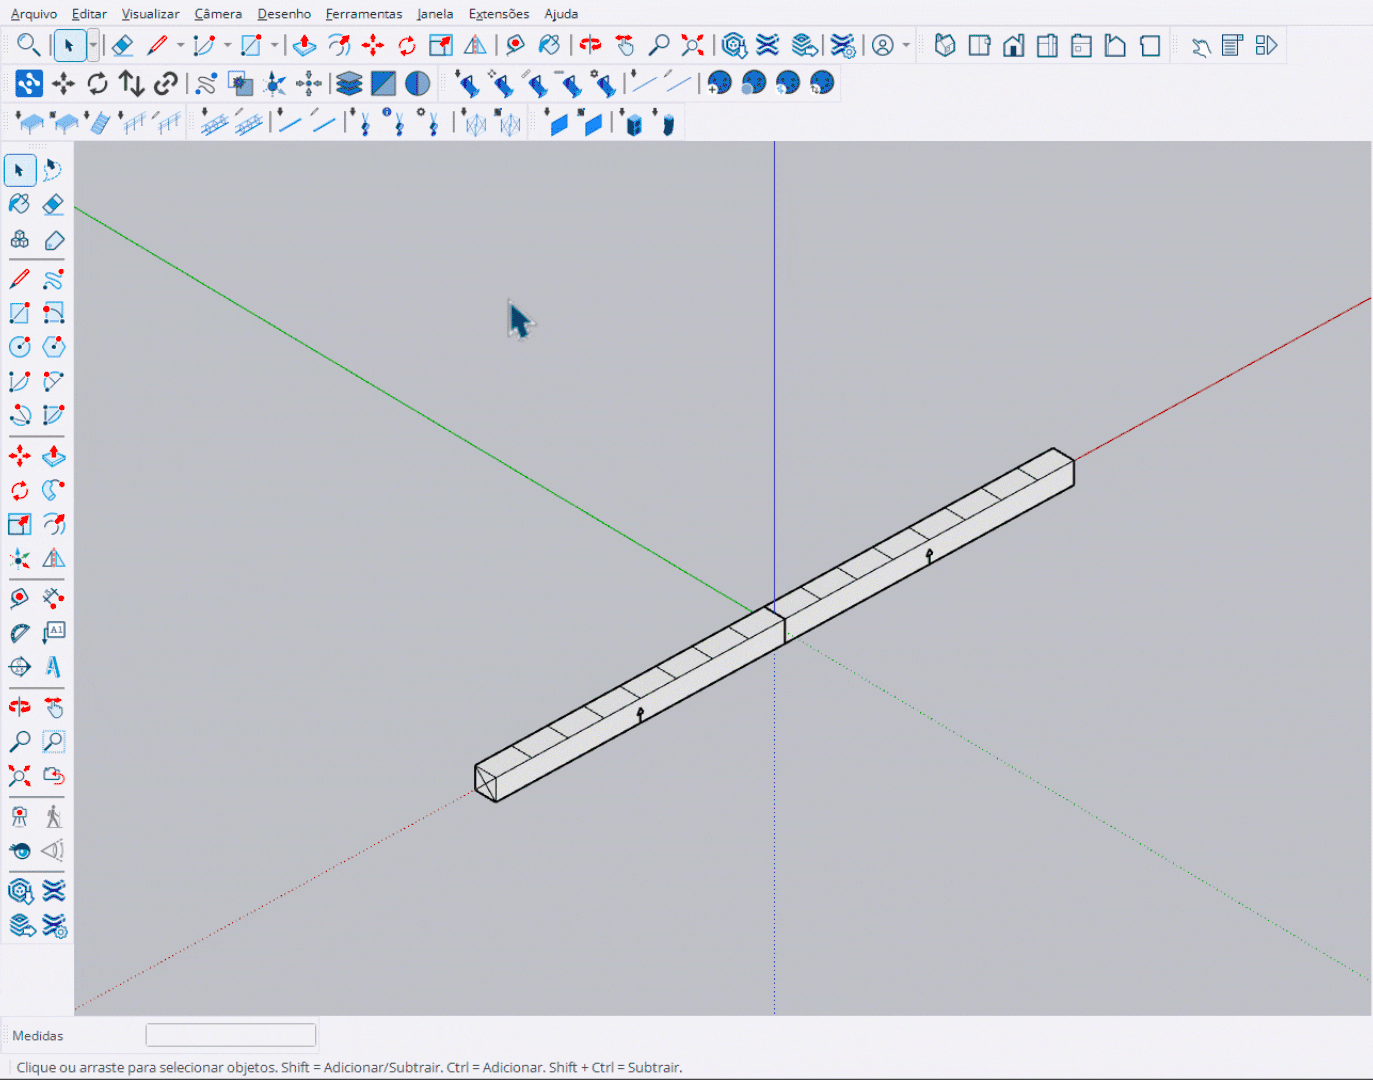Select the Circle tool in left palette
Viewport: 1373px width, 1080px height.
[x=19, y=347]
